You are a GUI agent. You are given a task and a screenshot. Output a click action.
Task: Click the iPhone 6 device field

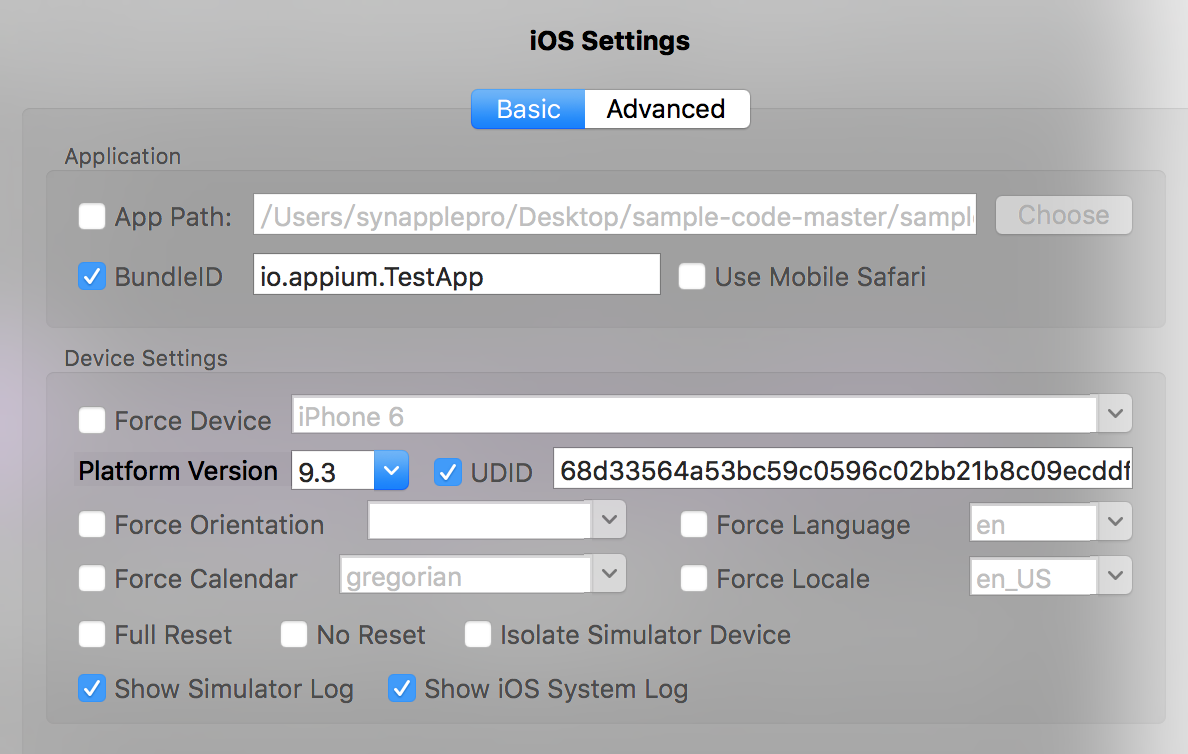[x=694, y=415]
